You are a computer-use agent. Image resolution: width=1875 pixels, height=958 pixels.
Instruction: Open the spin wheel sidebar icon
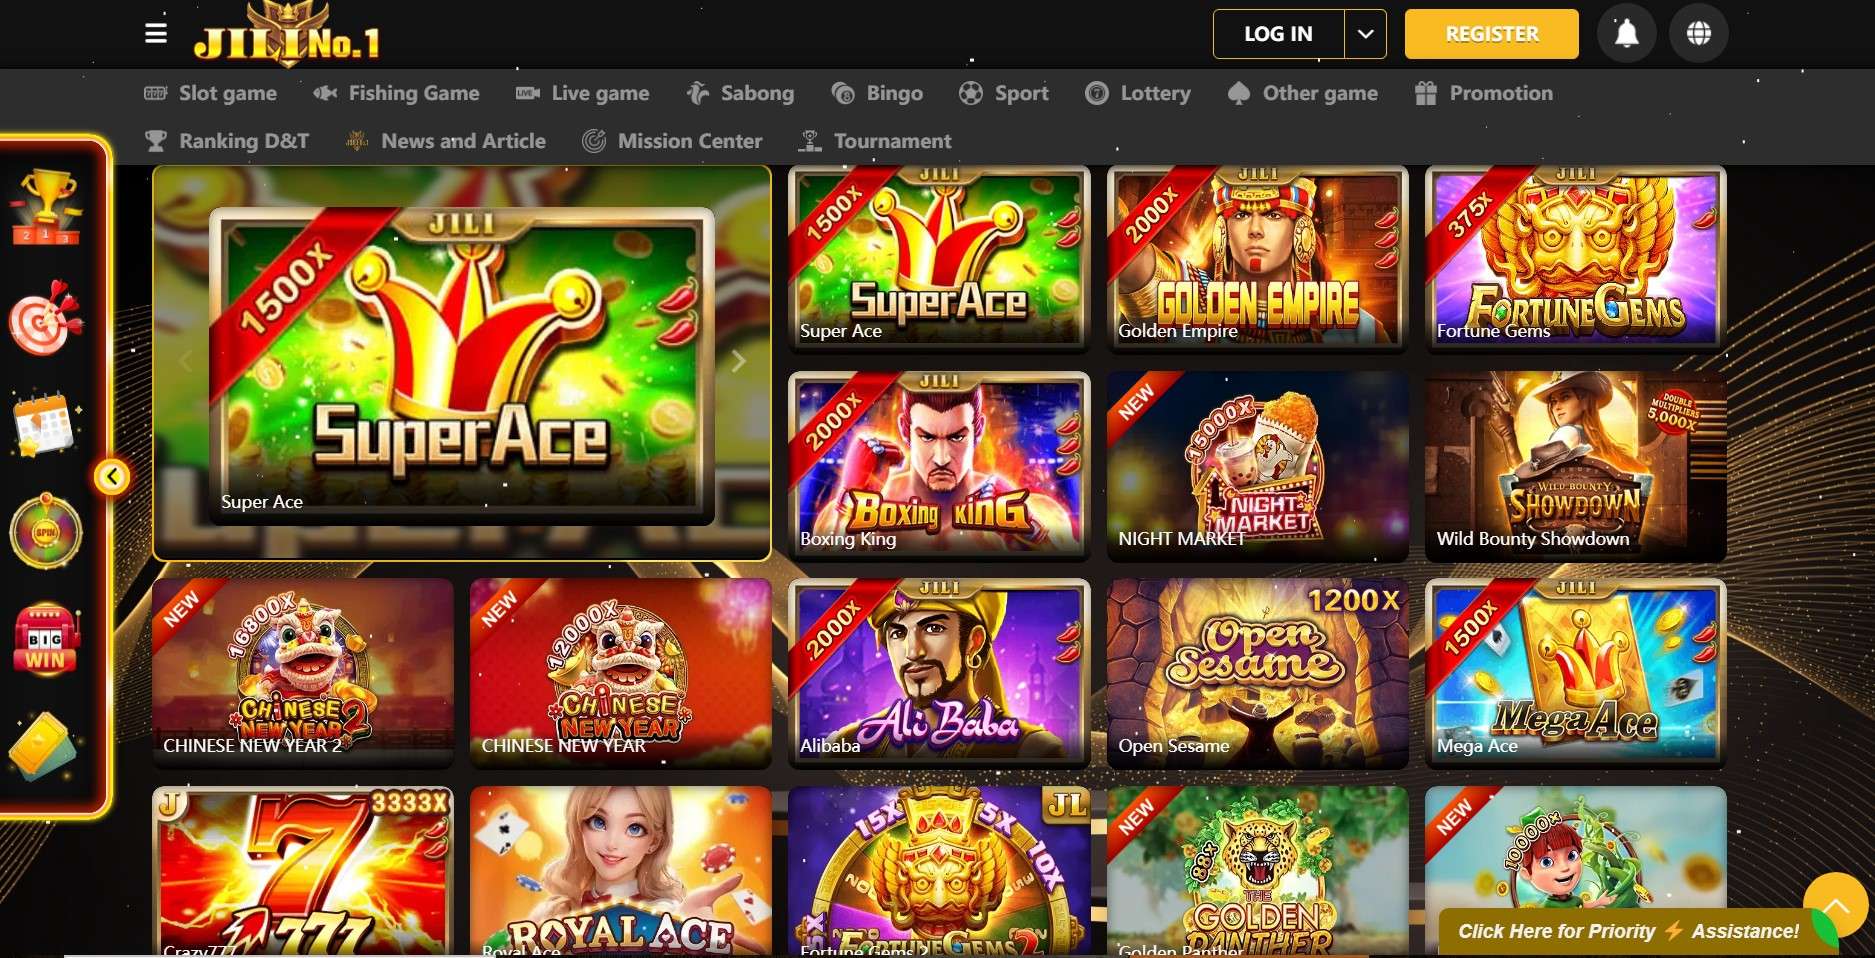coord(45,531)
